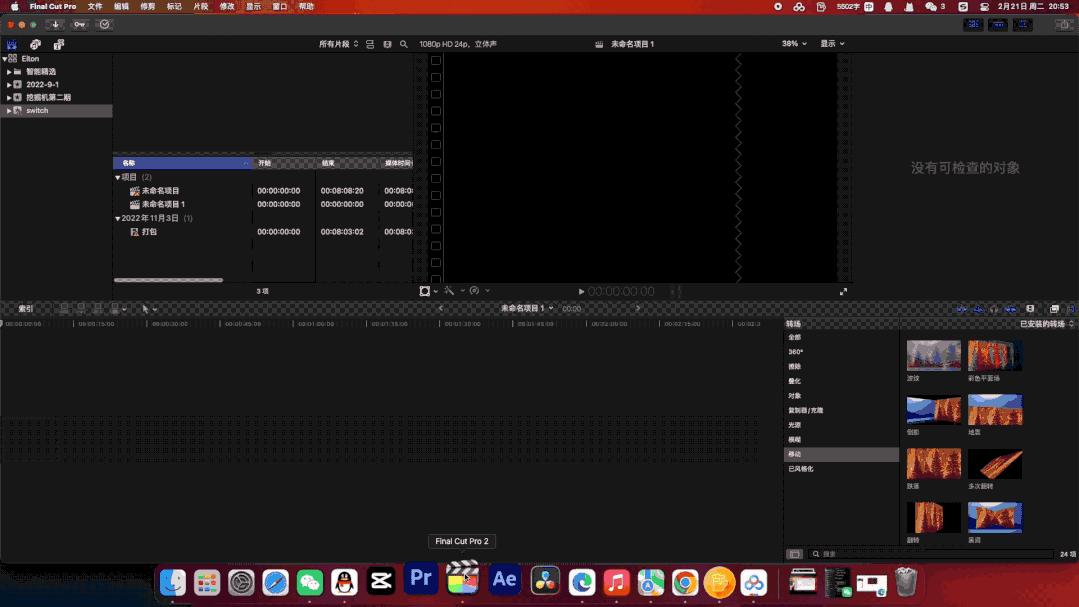Select 未命名项目 1 in the browser list

163,204
